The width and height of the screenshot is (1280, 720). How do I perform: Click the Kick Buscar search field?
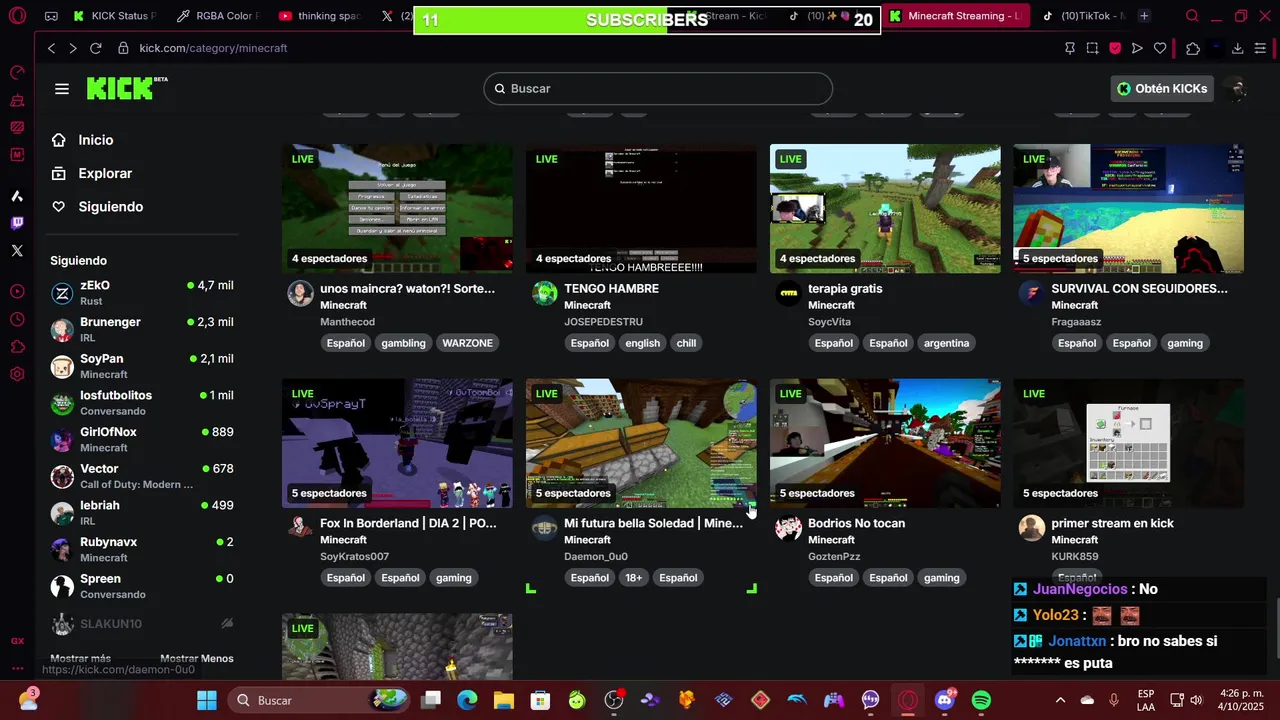[x=658, y=89]
